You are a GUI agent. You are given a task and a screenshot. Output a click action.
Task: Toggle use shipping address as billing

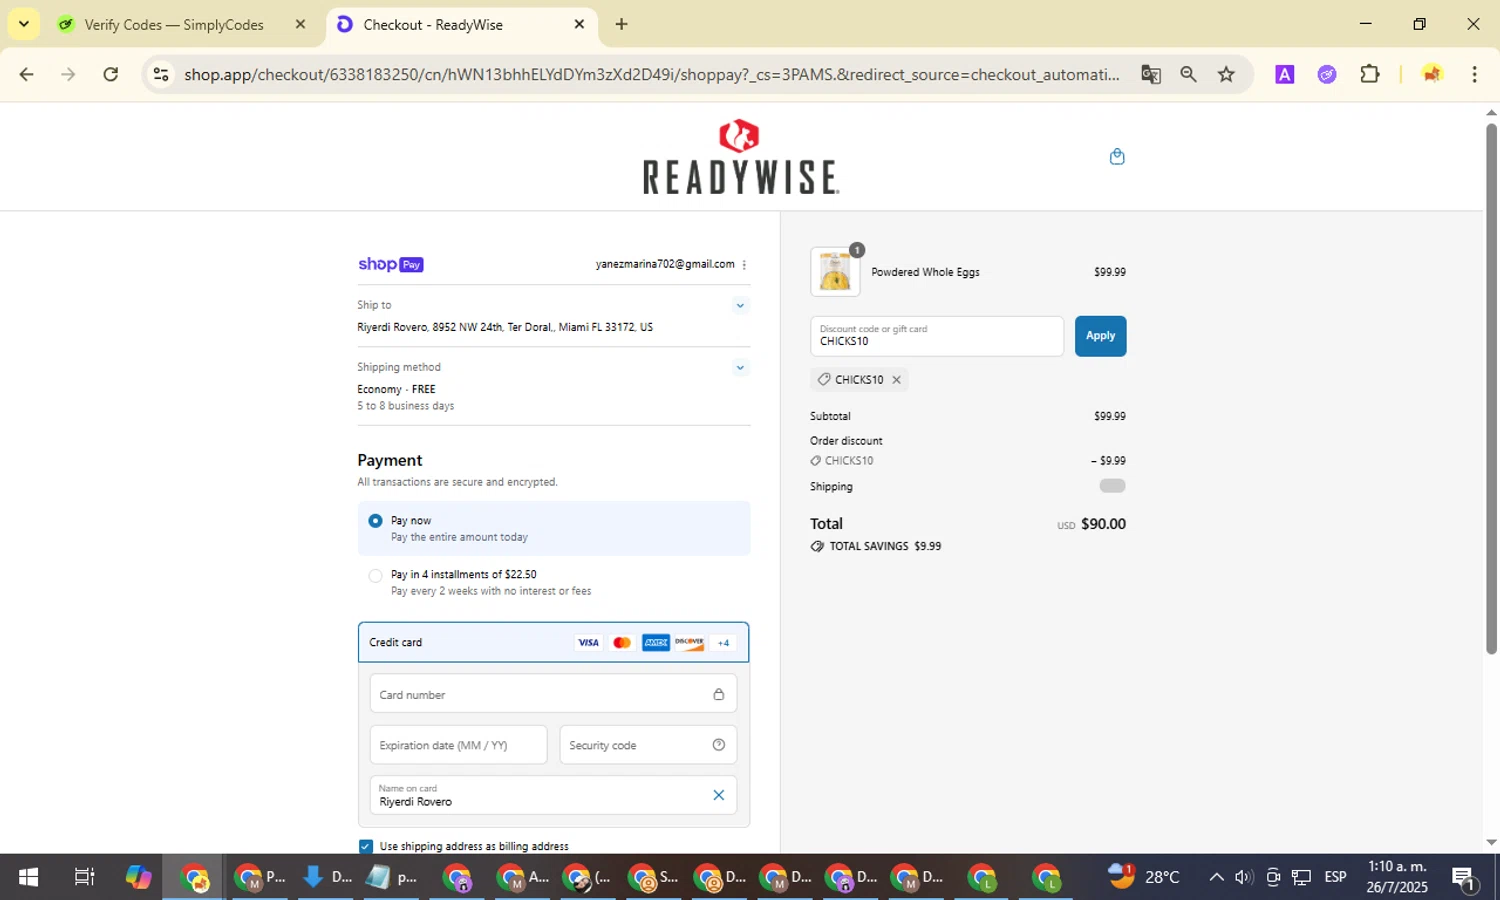(x=365, y=846)
